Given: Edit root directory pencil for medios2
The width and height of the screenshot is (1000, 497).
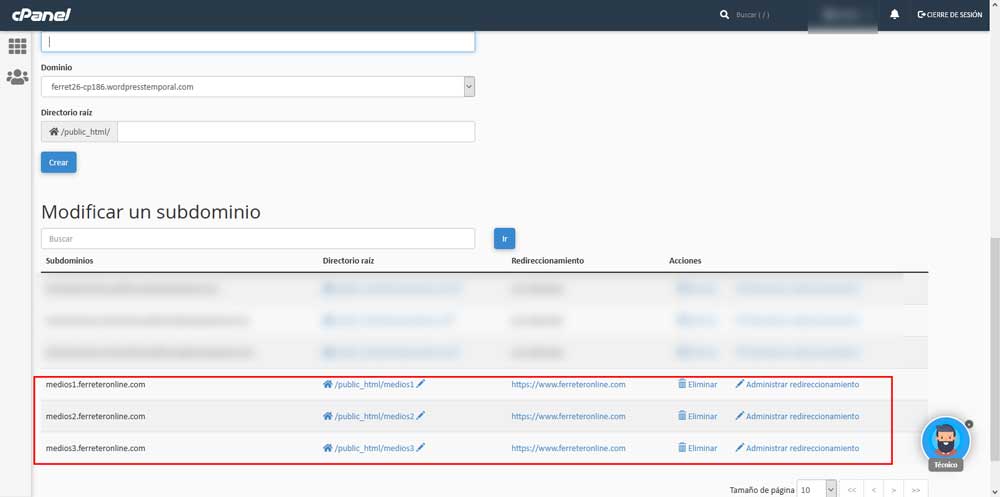Looking at the screenshot, I should tap(420, 416).
